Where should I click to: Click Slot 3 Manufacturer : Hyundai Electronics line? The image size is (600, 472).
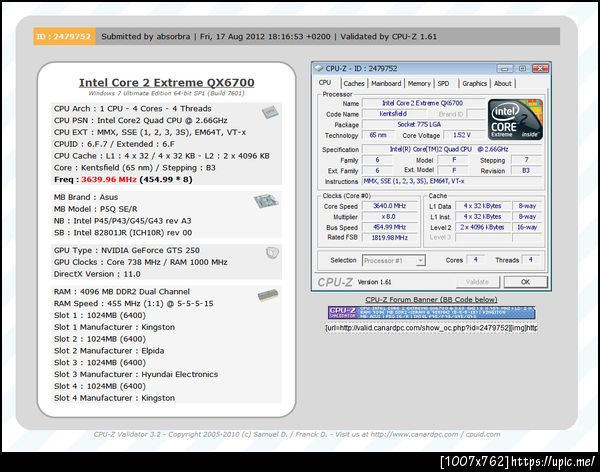tap(136, 374)
